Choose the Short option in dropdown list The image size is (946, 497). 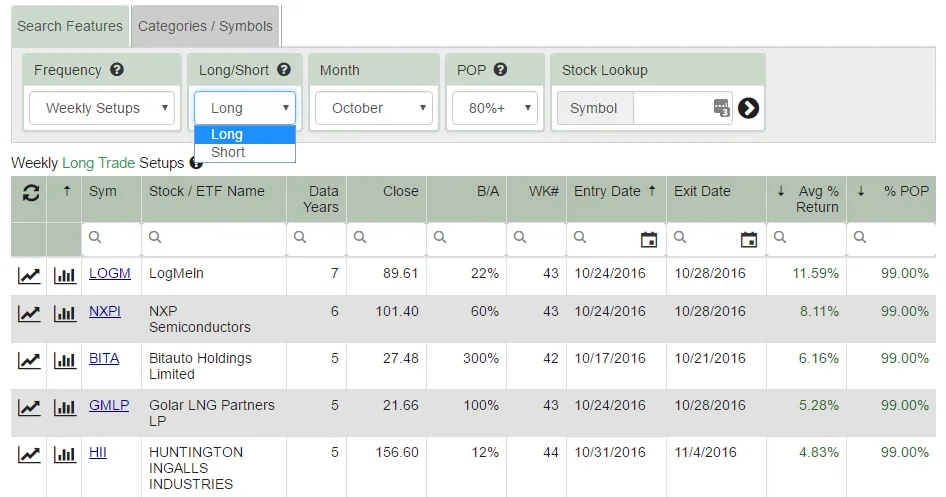(x=245, y=152)
